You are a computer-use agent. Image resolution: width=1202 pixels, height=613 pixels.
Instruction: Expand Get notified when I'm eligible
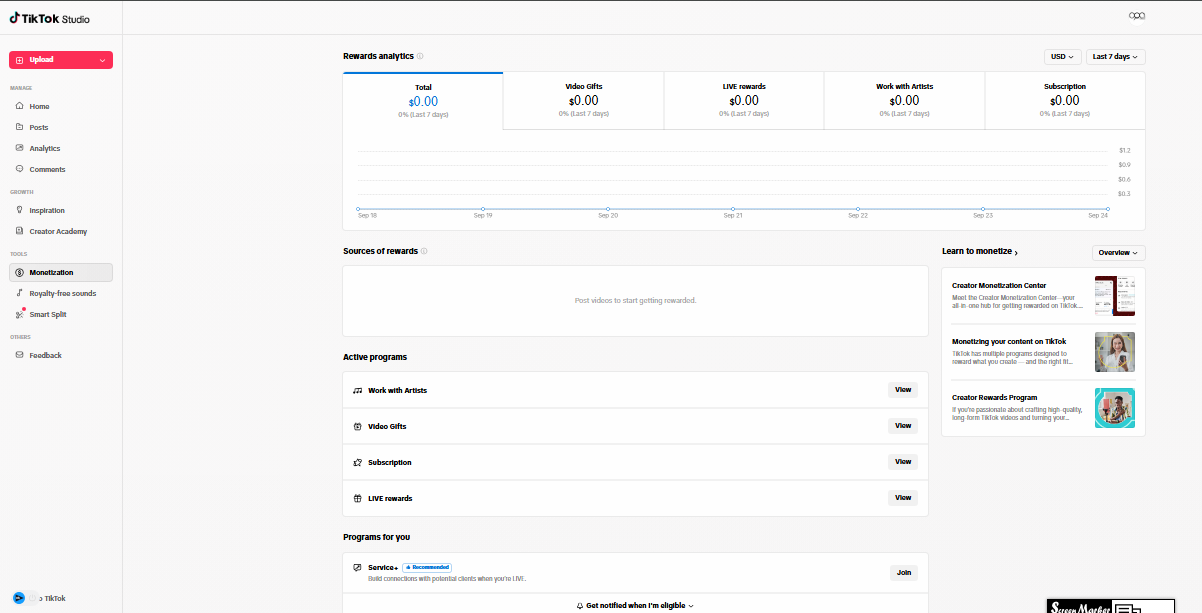(x=635, y=605)
